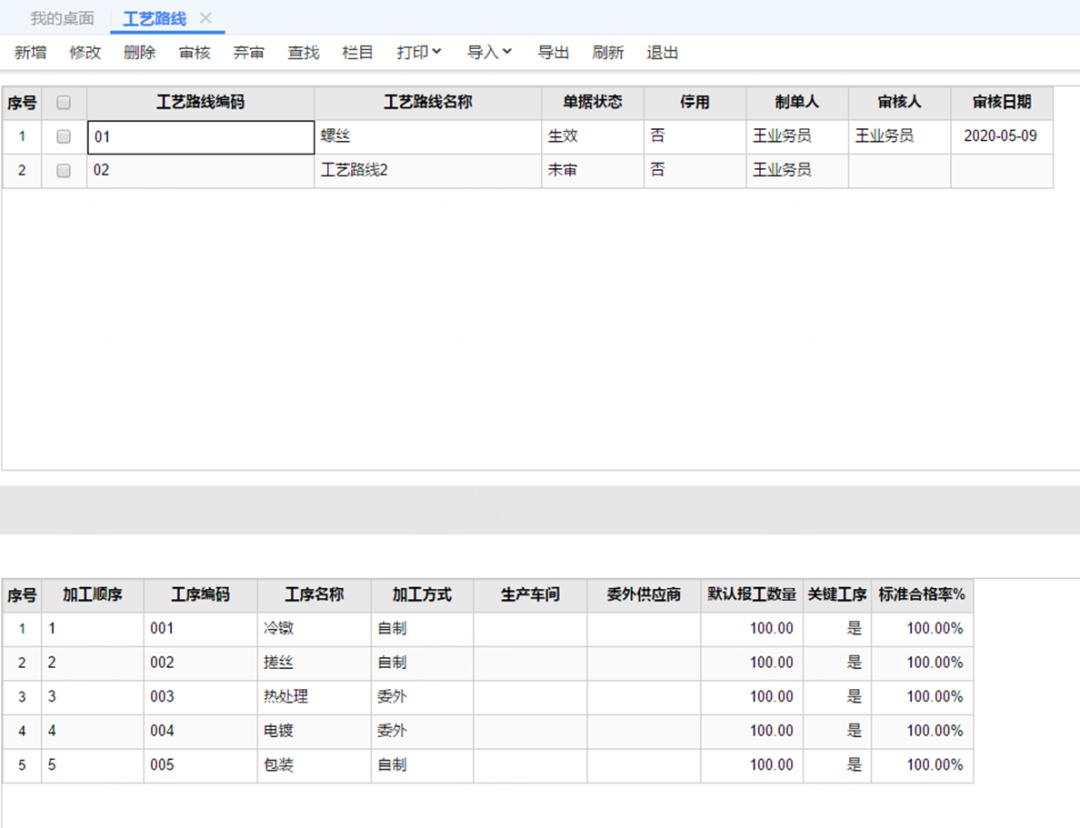Select process code 005 cell
The width and height of the screenshot is (1080, 828).
pyautogui.click(x=200, y=765)
